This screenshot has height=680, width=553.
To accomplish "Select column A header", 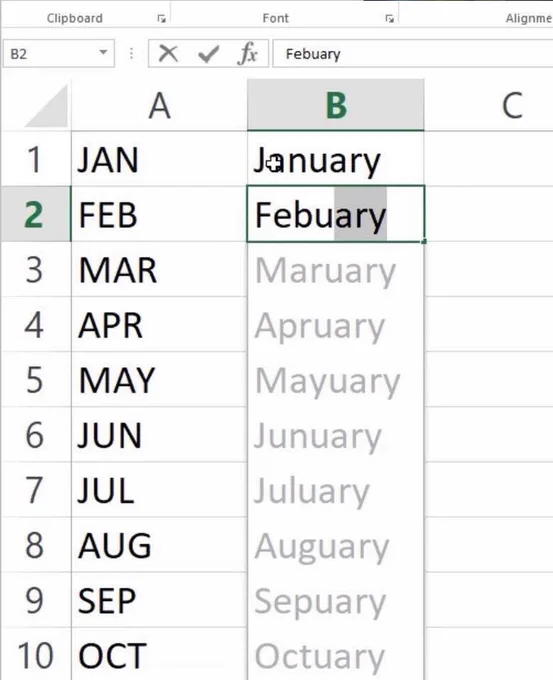I will (x=159, y=105).
